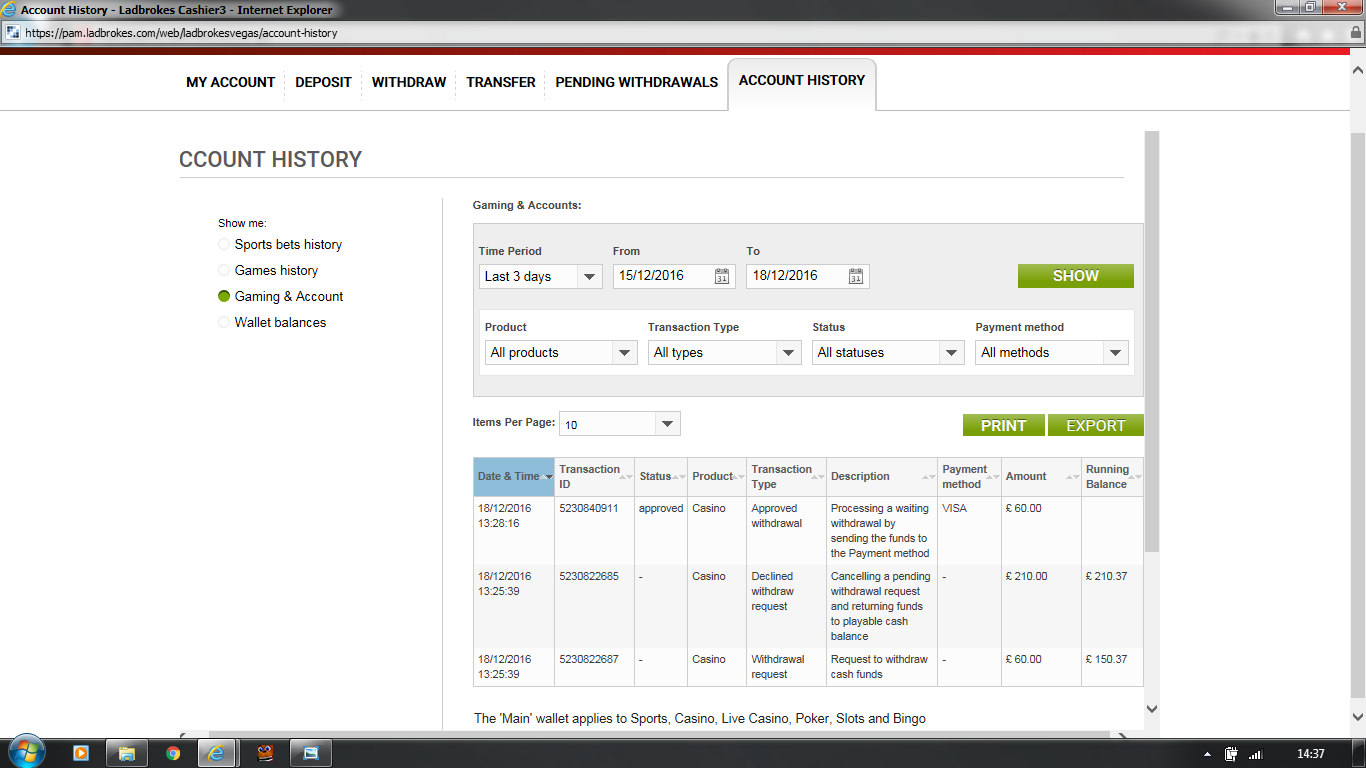Click transaction ID 5230822687
The height and width of the screenshot is (768, 1366).
coord(589,659)
